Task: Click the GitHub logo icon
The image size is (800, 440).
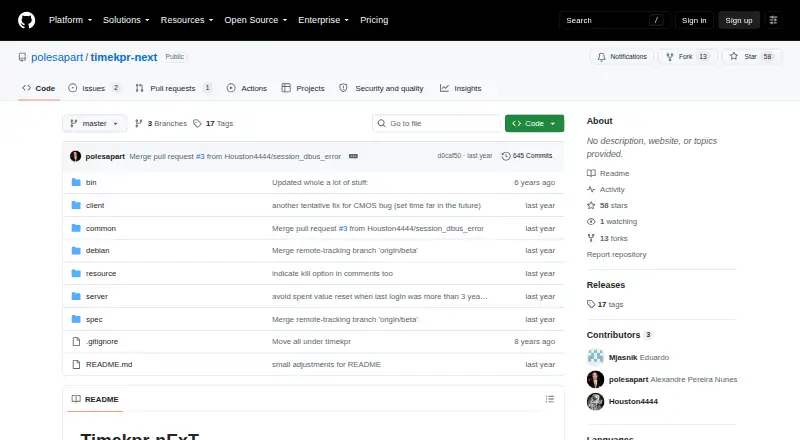Action: (27, 20)
